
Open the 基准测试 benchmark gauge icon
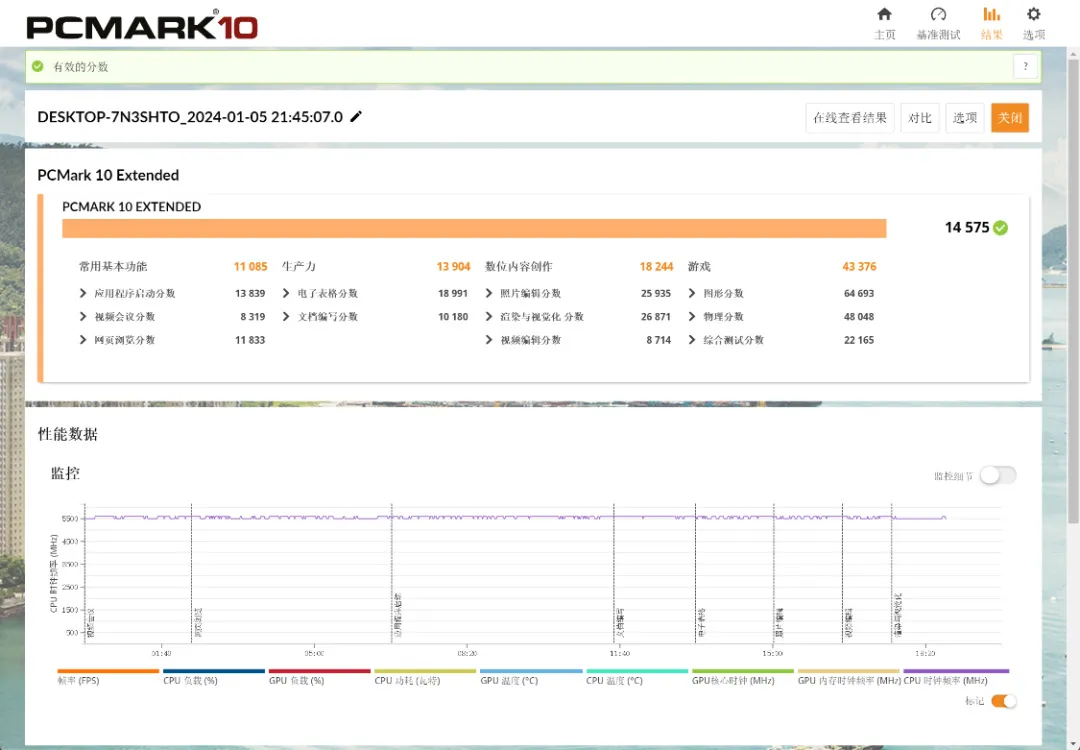[x=938, y=14]
